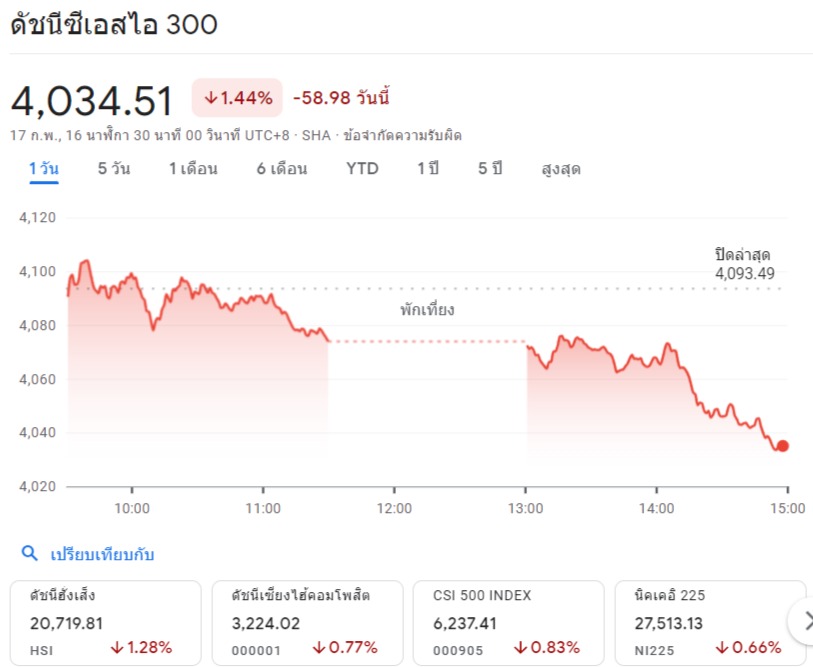Open the 1 ปี chart range
This screenshot has width=813, height=667.
(428, 169)
